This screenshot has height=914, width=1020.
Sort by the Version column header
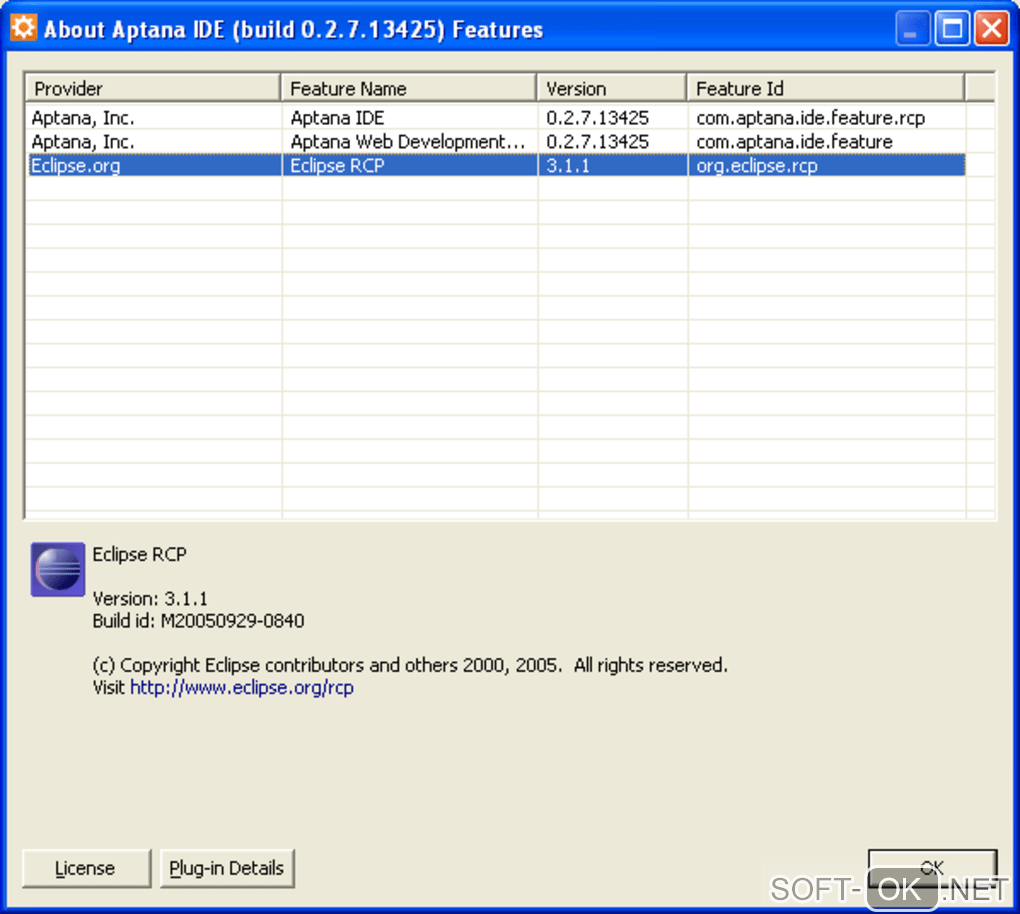[x=611, y=88]
